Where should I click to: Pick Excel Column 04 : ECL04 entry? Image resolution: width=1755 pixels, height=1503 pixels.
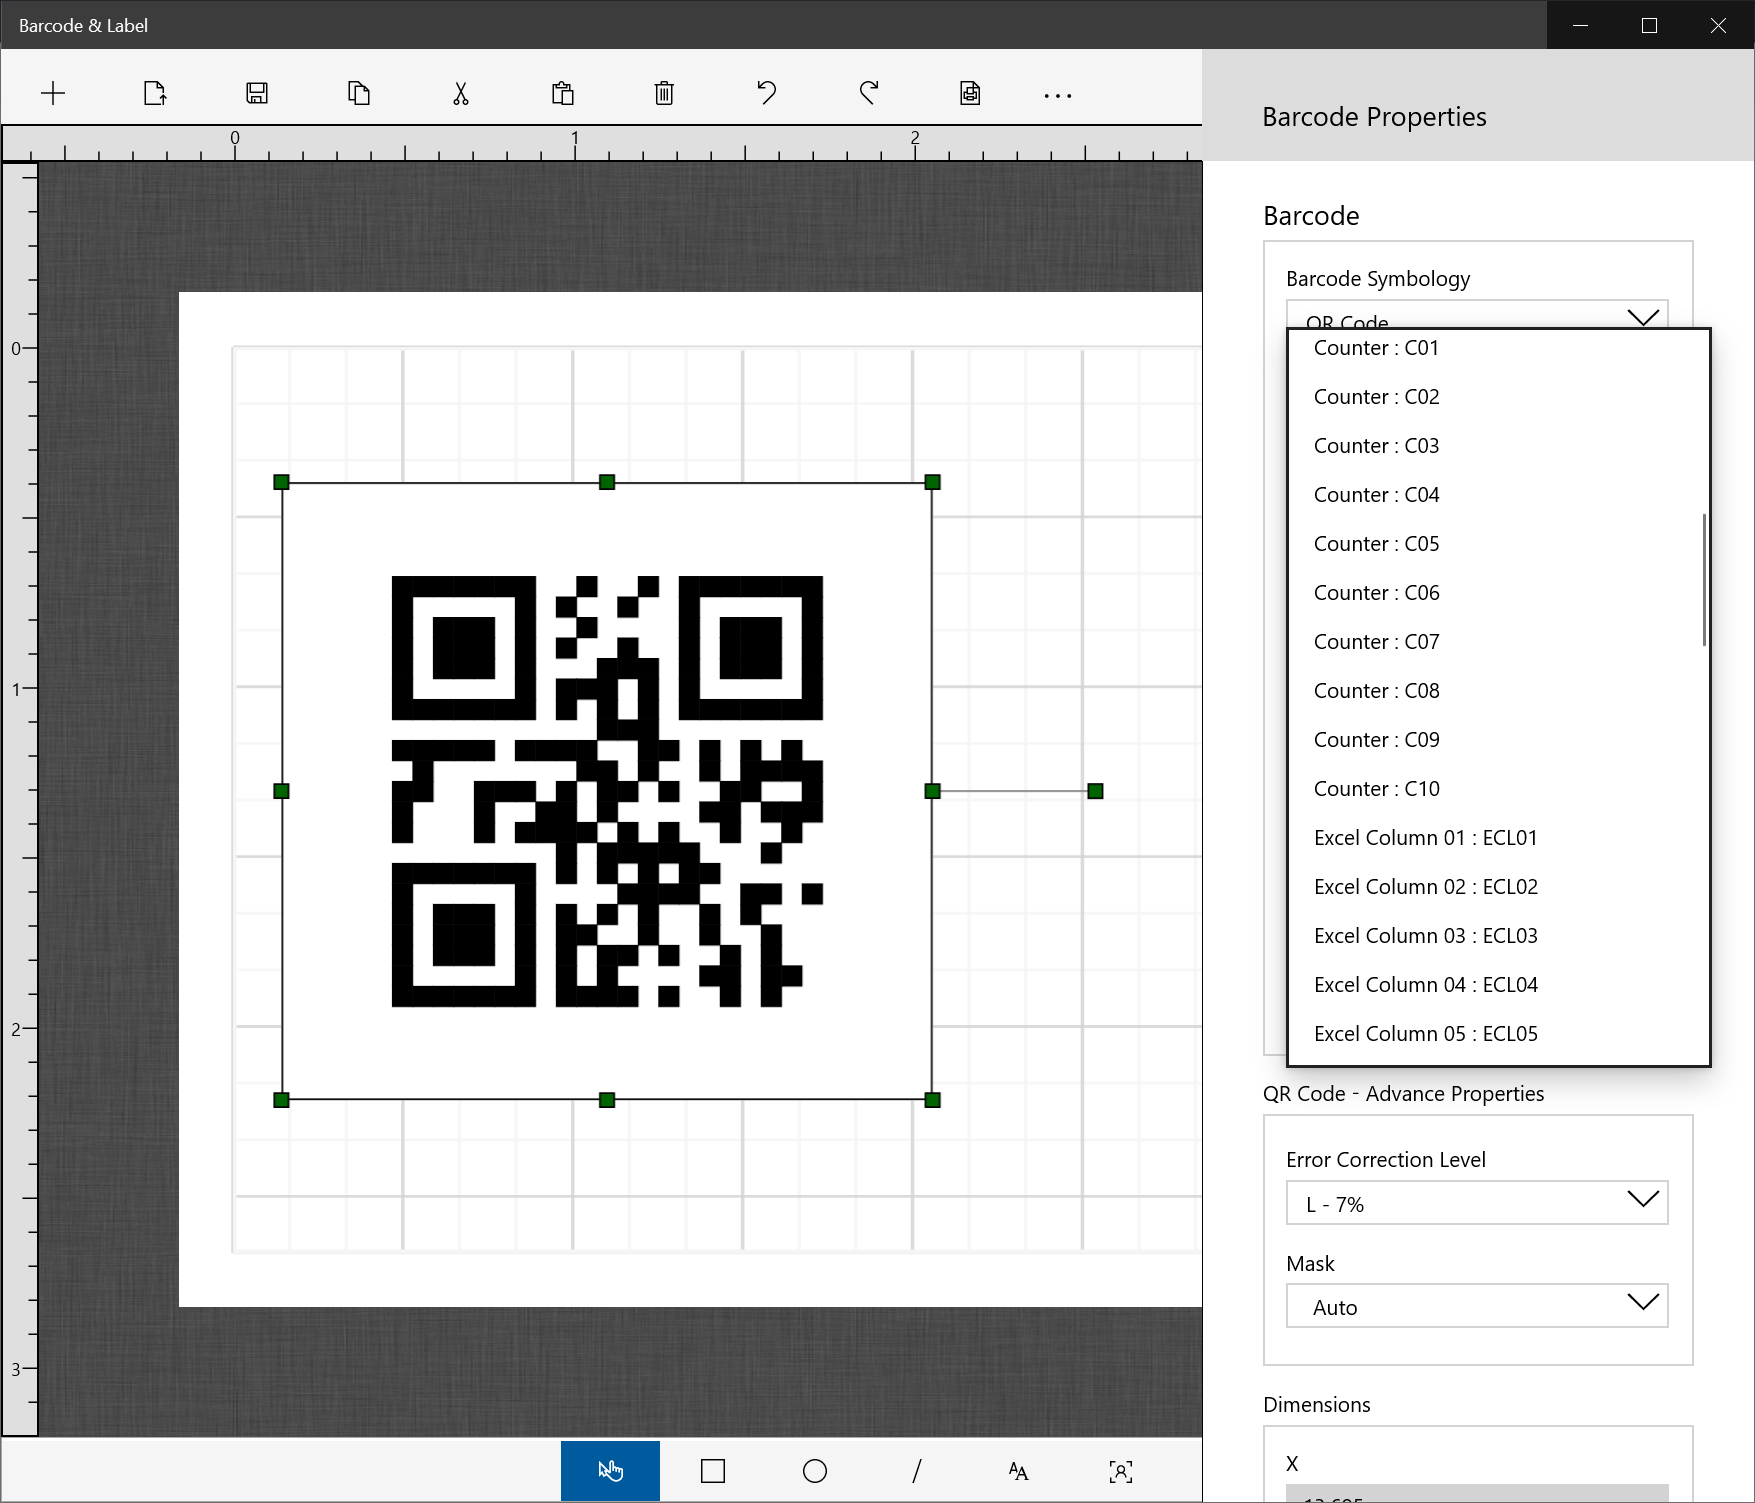[1498, 985]
